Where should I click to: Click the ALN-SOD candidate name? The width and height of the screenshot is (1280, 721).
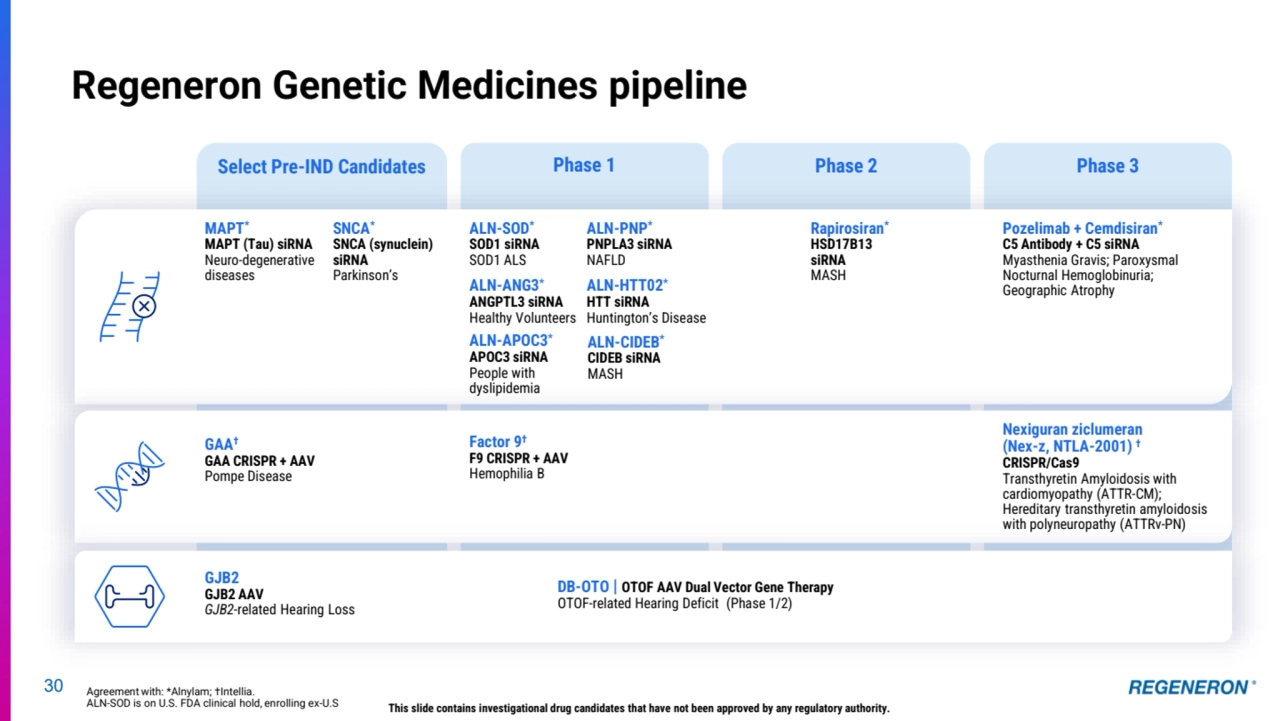[502, 229]
